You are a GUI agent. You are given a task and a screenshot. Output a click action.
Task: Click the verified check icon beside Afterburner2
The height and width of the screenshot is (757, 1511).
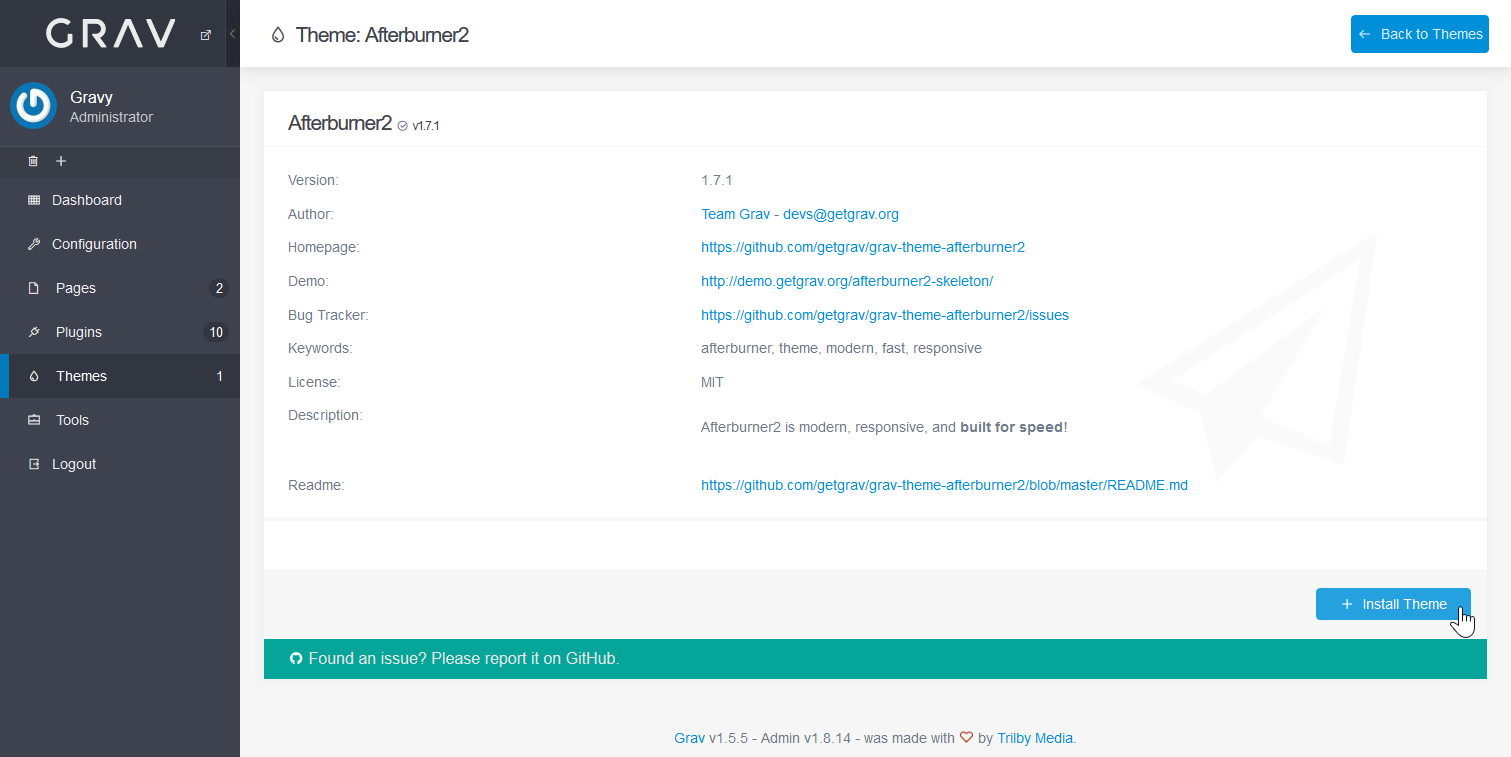[402, 126]
